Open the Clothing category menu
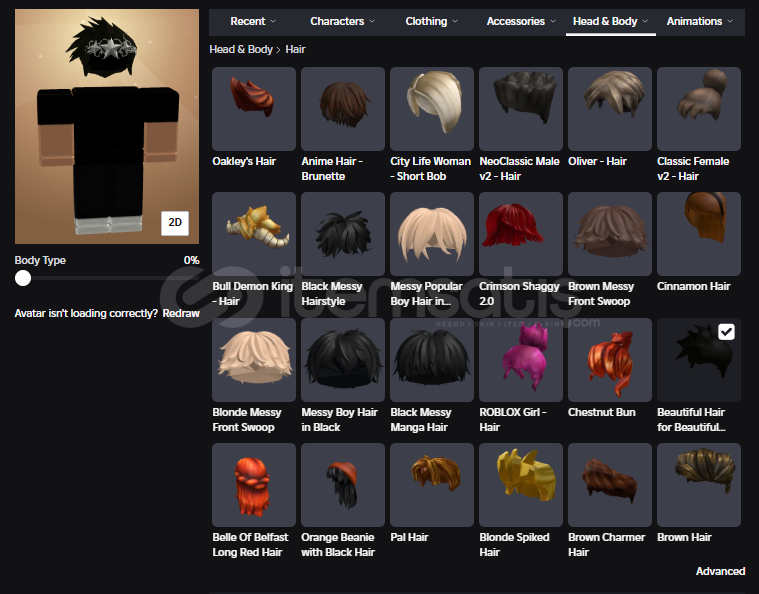 (x=431, y=21)
